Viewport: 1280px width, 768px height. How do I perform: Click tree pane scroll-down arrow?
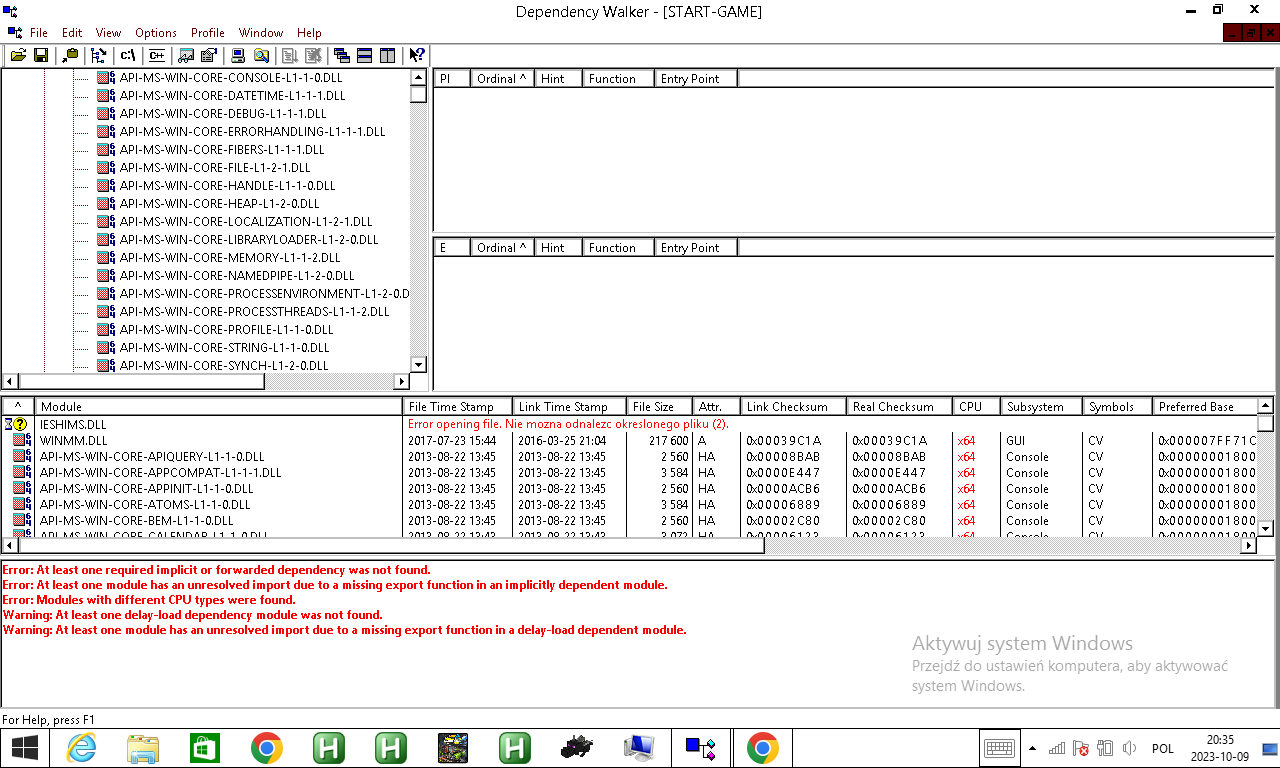[419, 365]
